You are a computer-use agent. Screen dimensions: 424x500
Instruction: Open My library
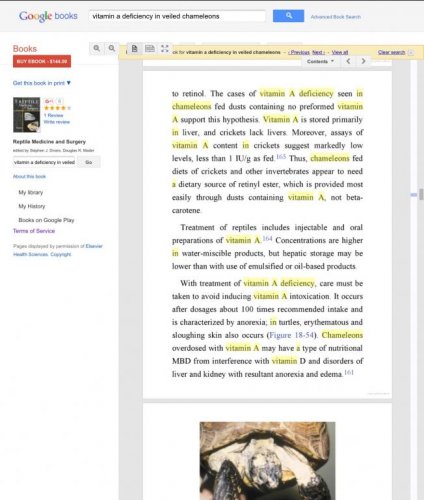[31, 193]
